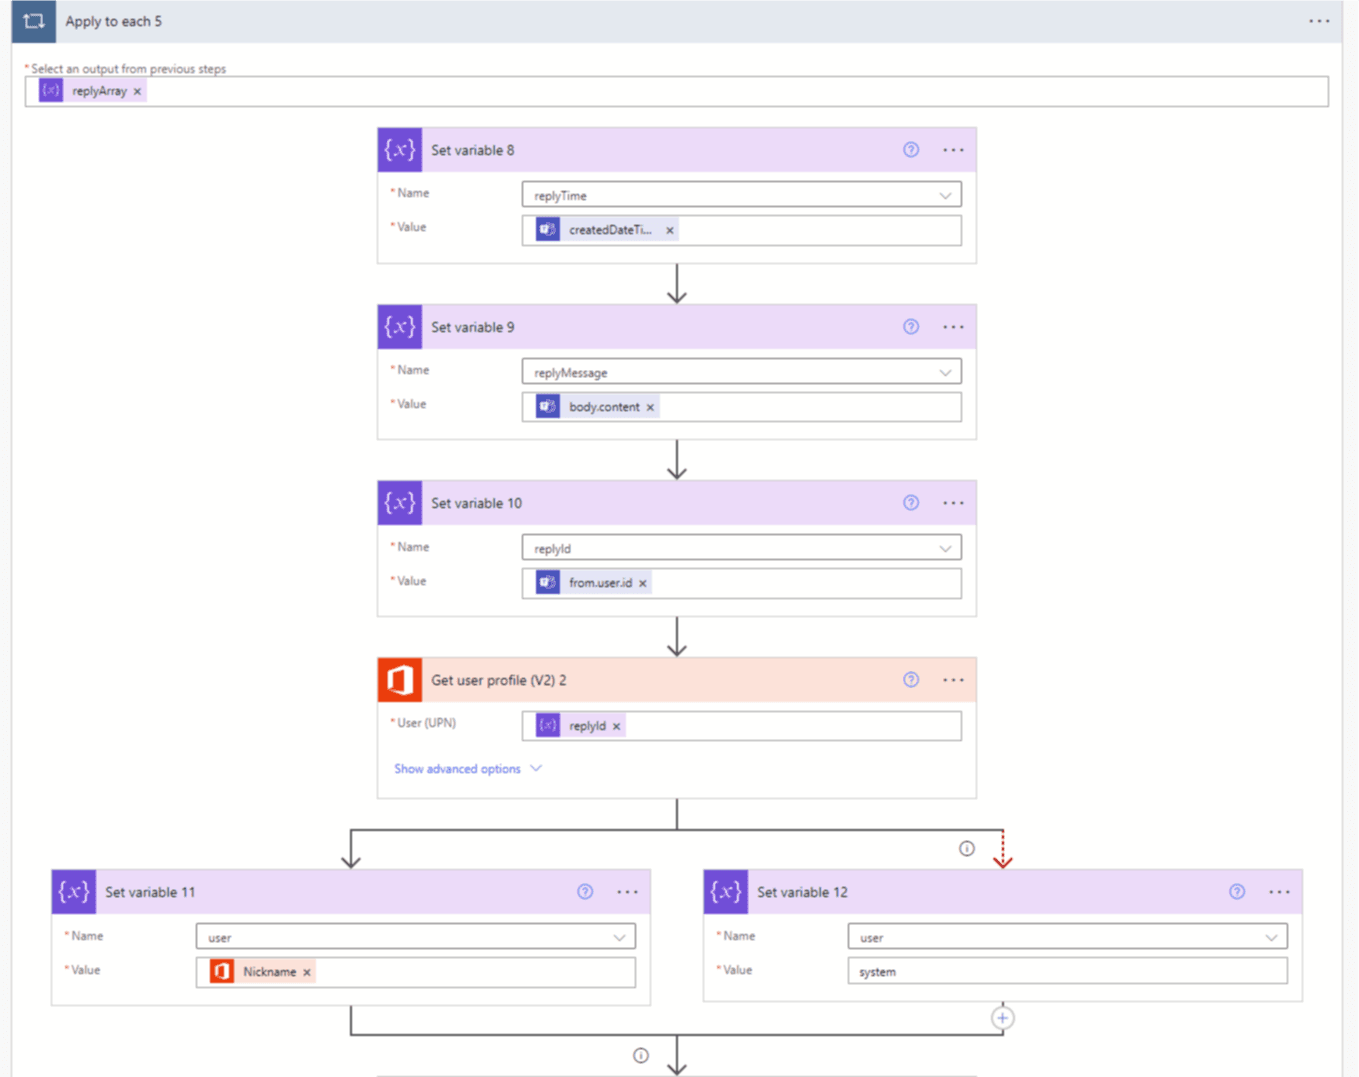Click the plus button below Set variable 12
The width and height of the screenshot is (1359, 1077).
1002,1018
